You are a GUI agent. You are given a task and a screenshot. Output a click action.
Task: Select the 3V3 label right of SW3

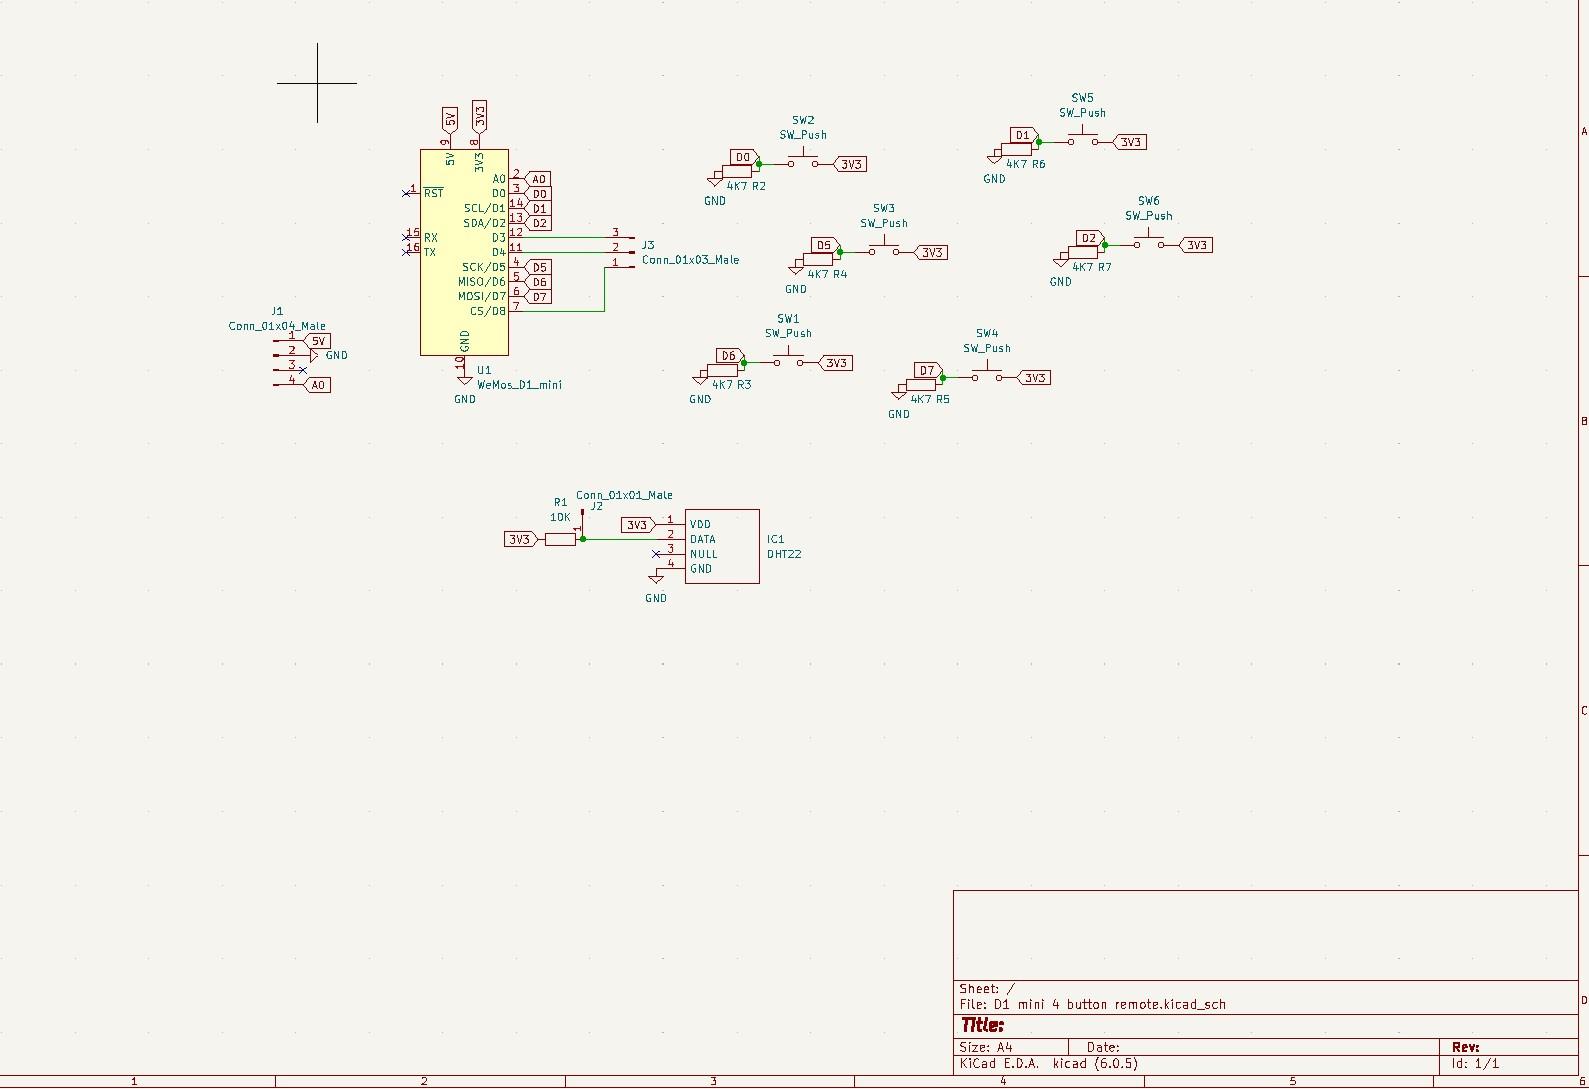[931, 252]
